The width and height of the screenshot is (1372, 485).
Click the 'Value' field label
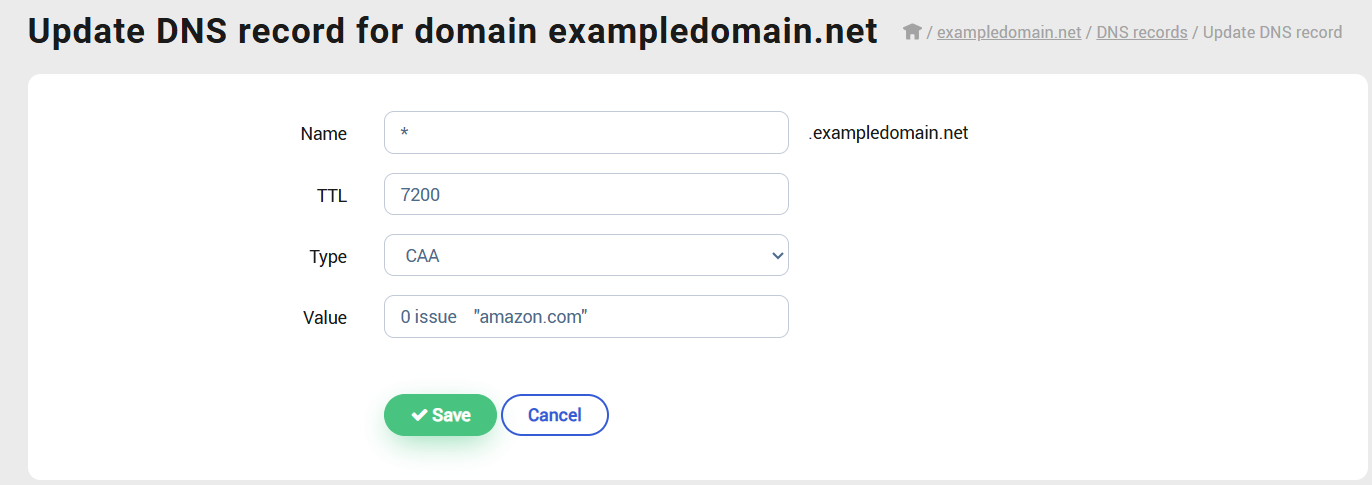point(324,318)
